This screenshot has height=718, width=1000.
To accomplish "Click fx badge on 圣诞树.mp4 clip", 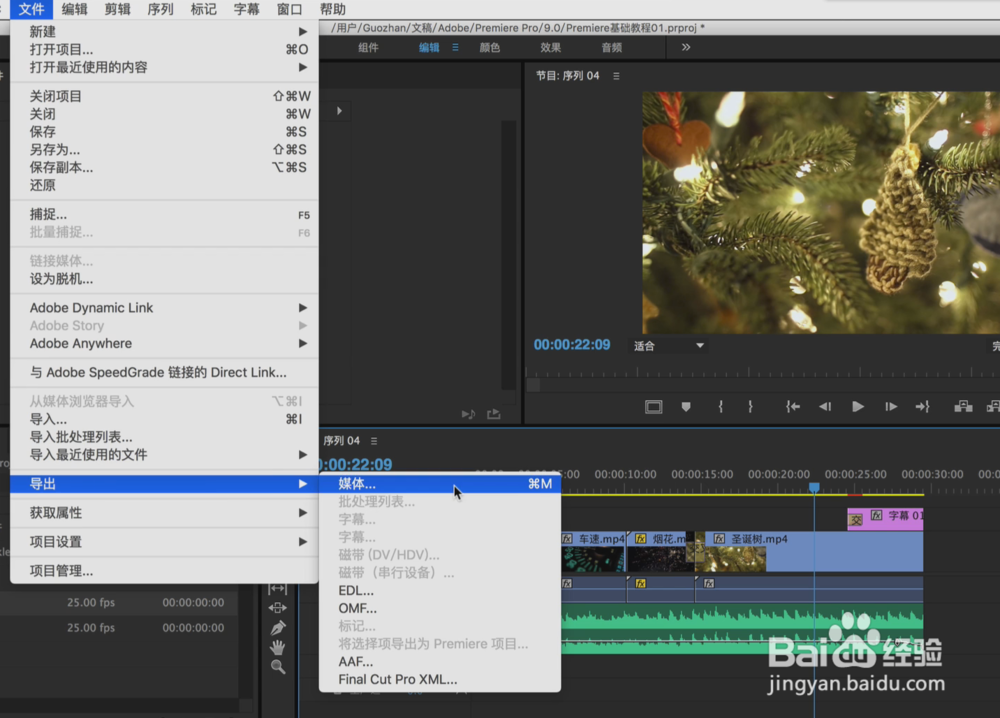I will click(719, 539).
